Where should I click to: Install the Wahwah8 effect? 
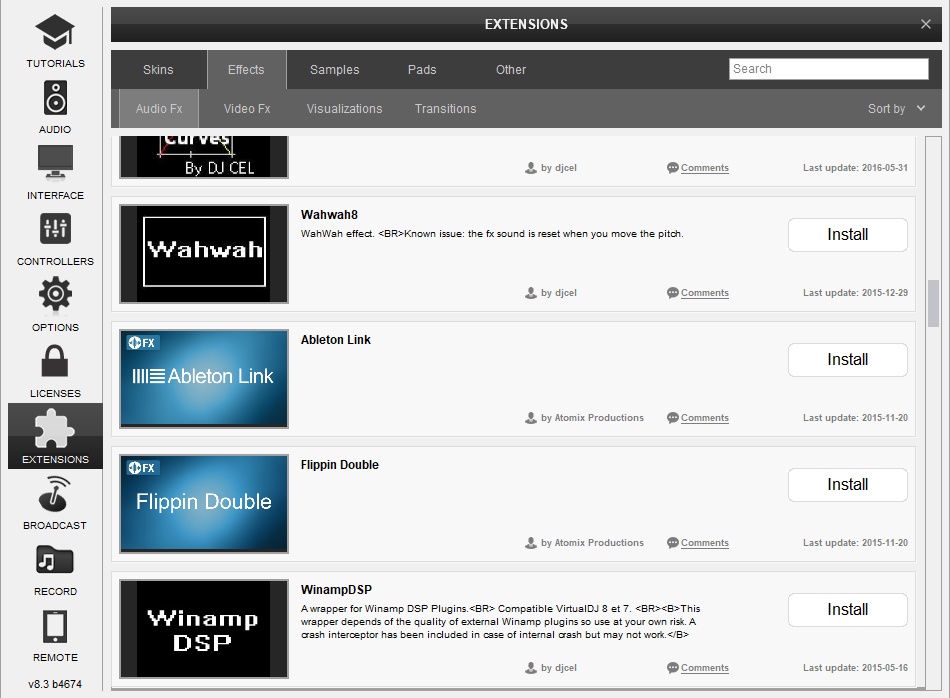click(x=847, y=234)
